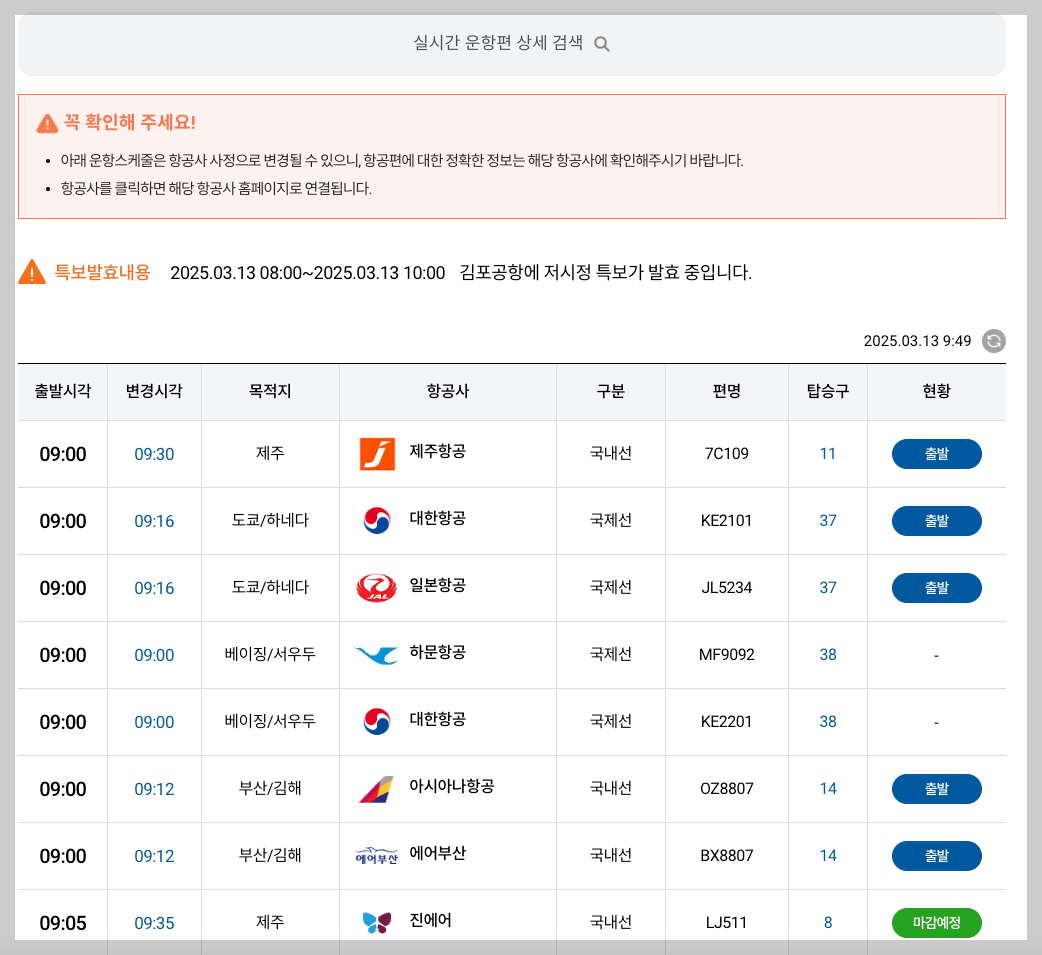Click the 마감예정 status button for LJ511
Viewport: 1042px width, 955px height.
[x=936, y=922]
